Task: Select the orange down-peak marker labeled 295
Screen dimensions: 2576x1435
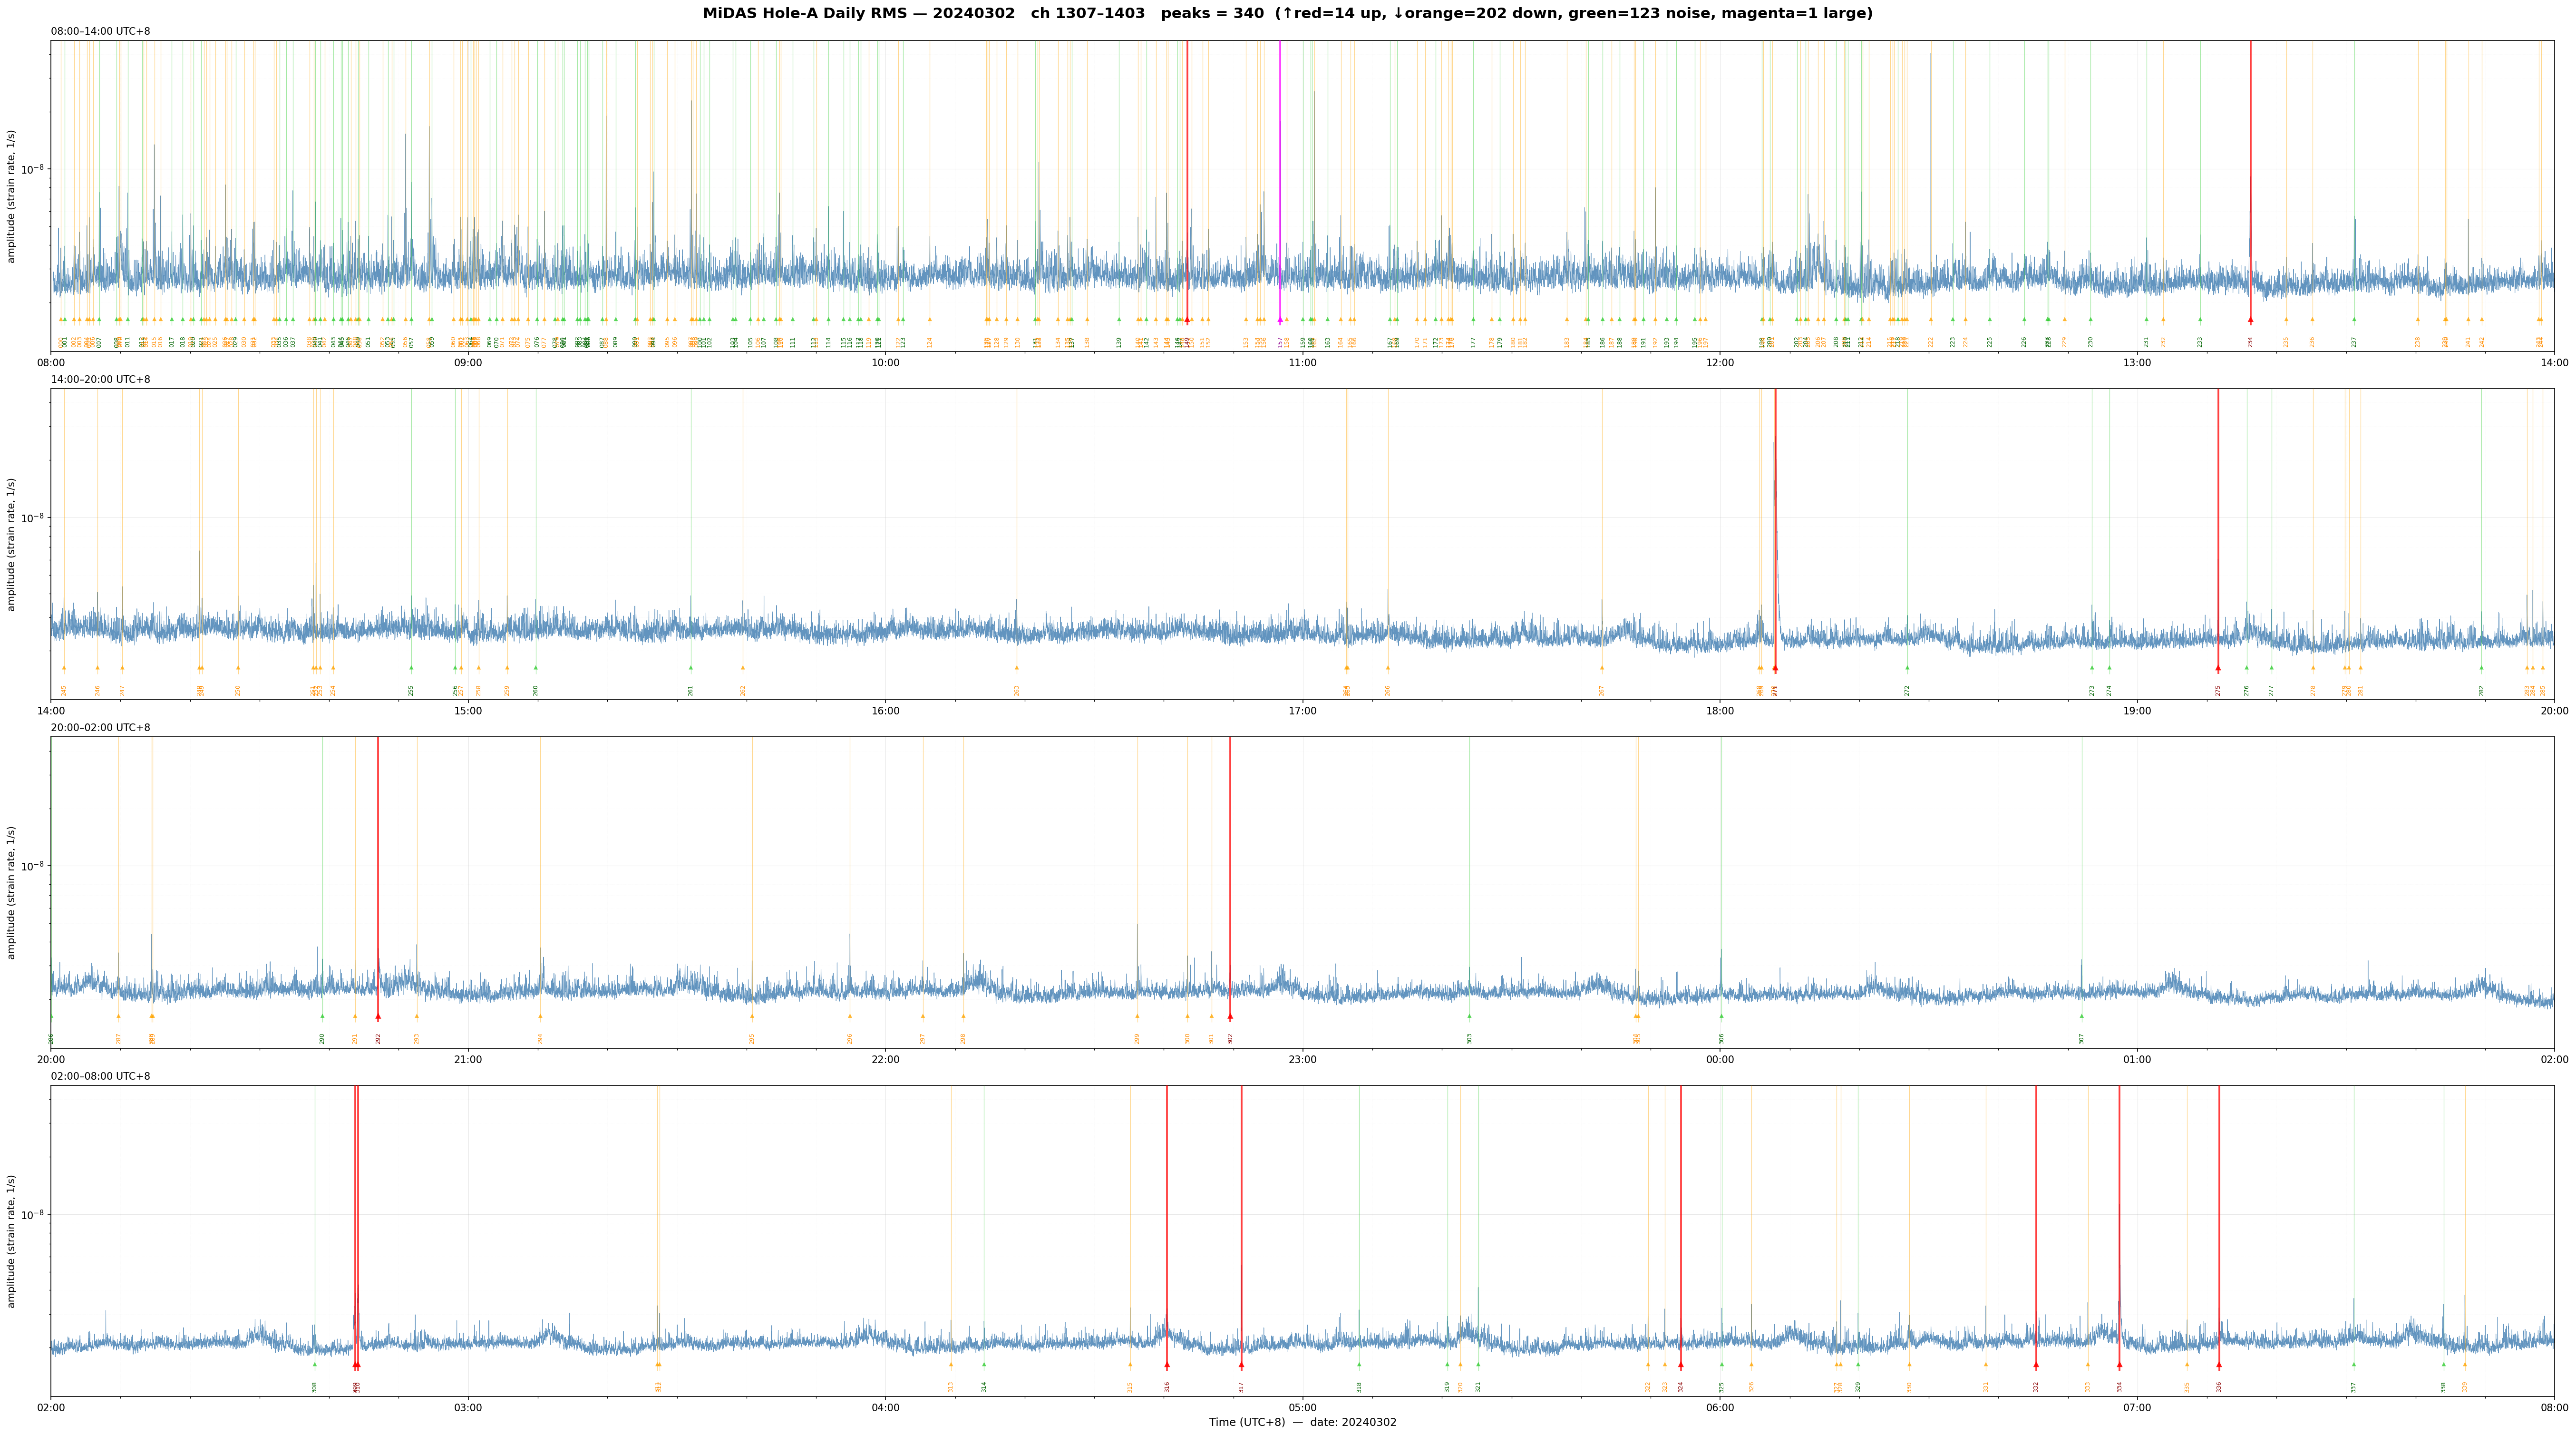Action: point(752,1016)
